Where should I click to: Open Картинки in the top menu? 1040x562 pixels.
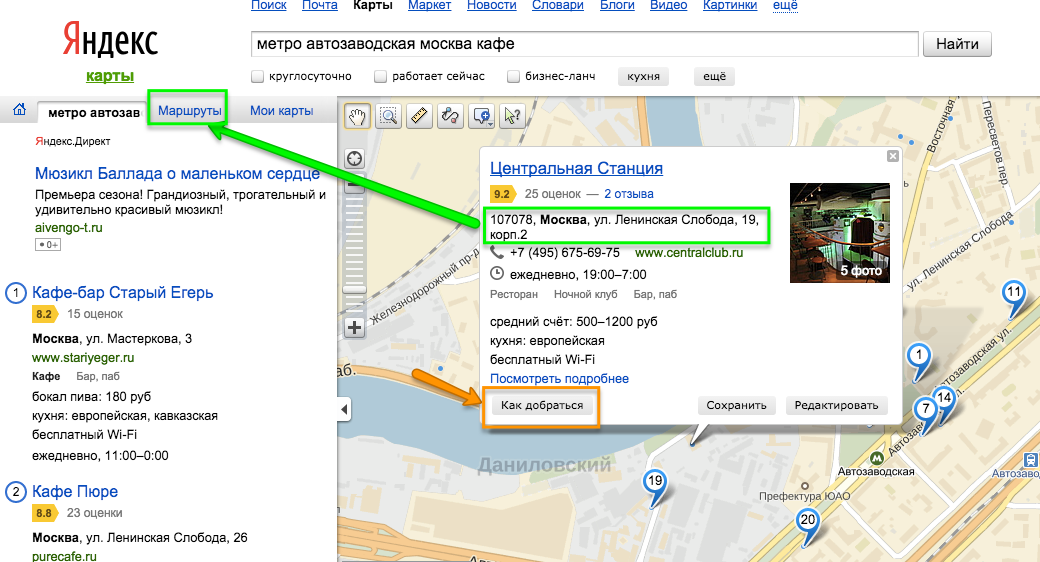(730, 5)
